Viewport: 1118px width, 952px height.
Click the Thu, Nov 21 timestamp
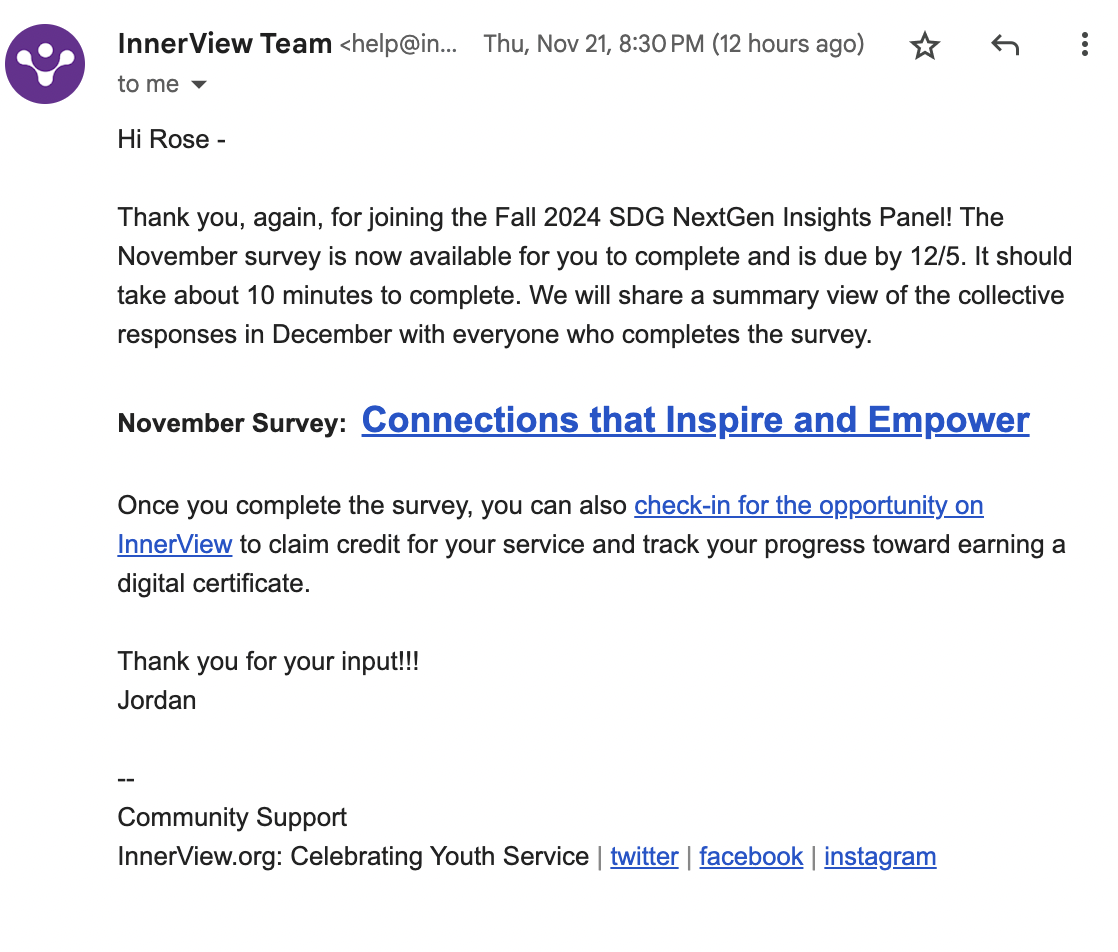click(674, 45)
